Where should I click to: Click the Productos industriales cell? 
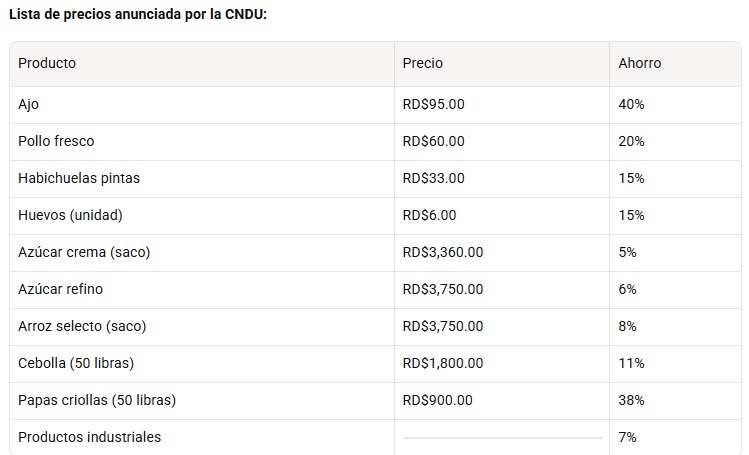pos(89,437)
